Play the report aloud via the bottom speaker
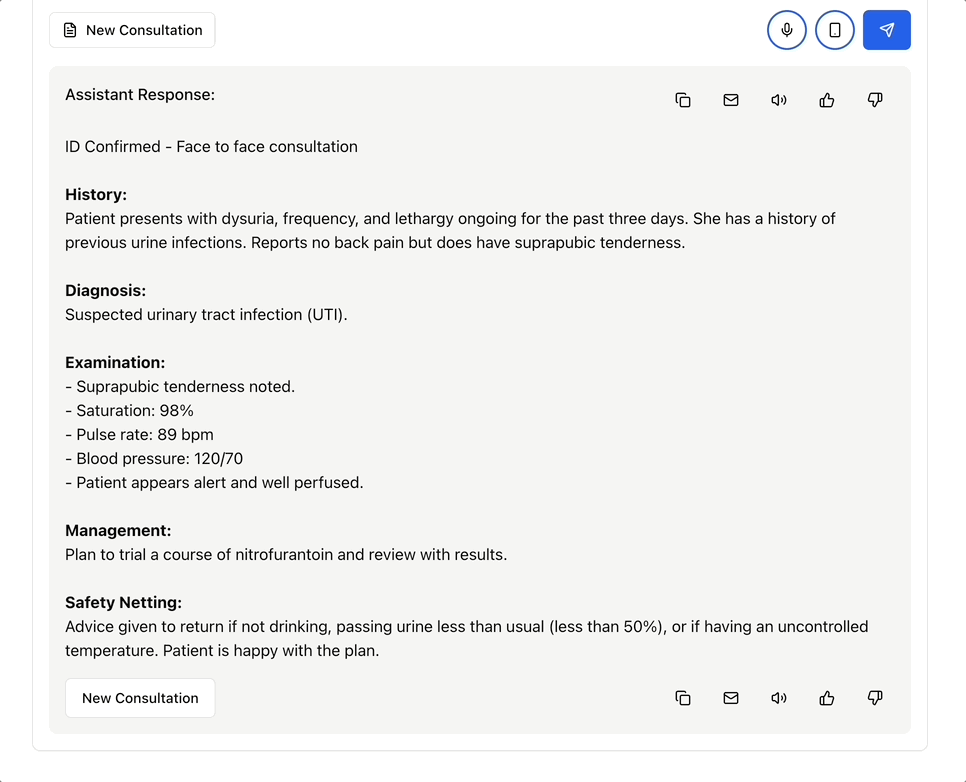Viewport: 966px width, 782px height. [x=779, y=698]
